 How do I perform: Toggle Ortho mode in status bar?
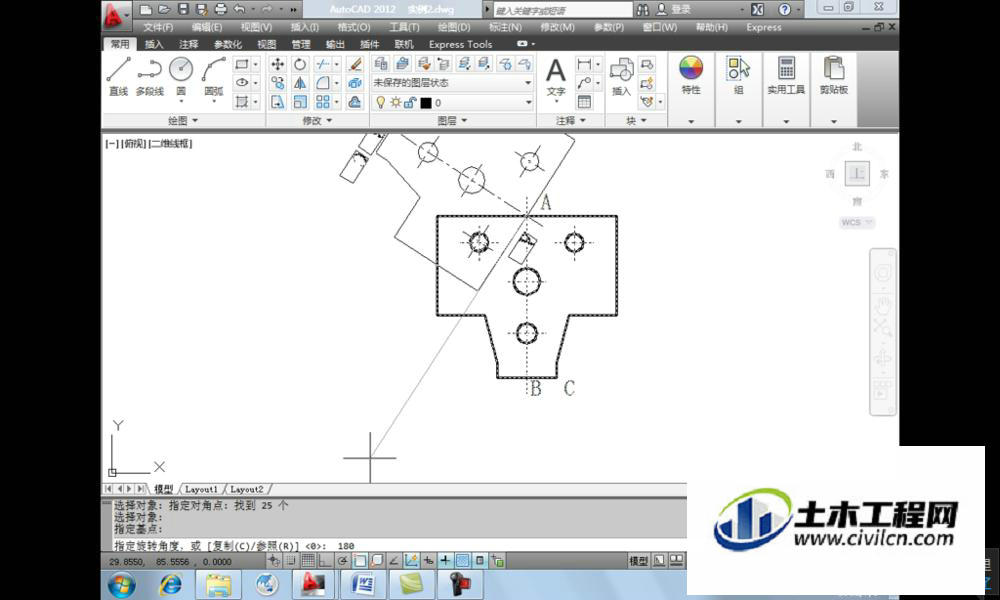pos(325,561)
